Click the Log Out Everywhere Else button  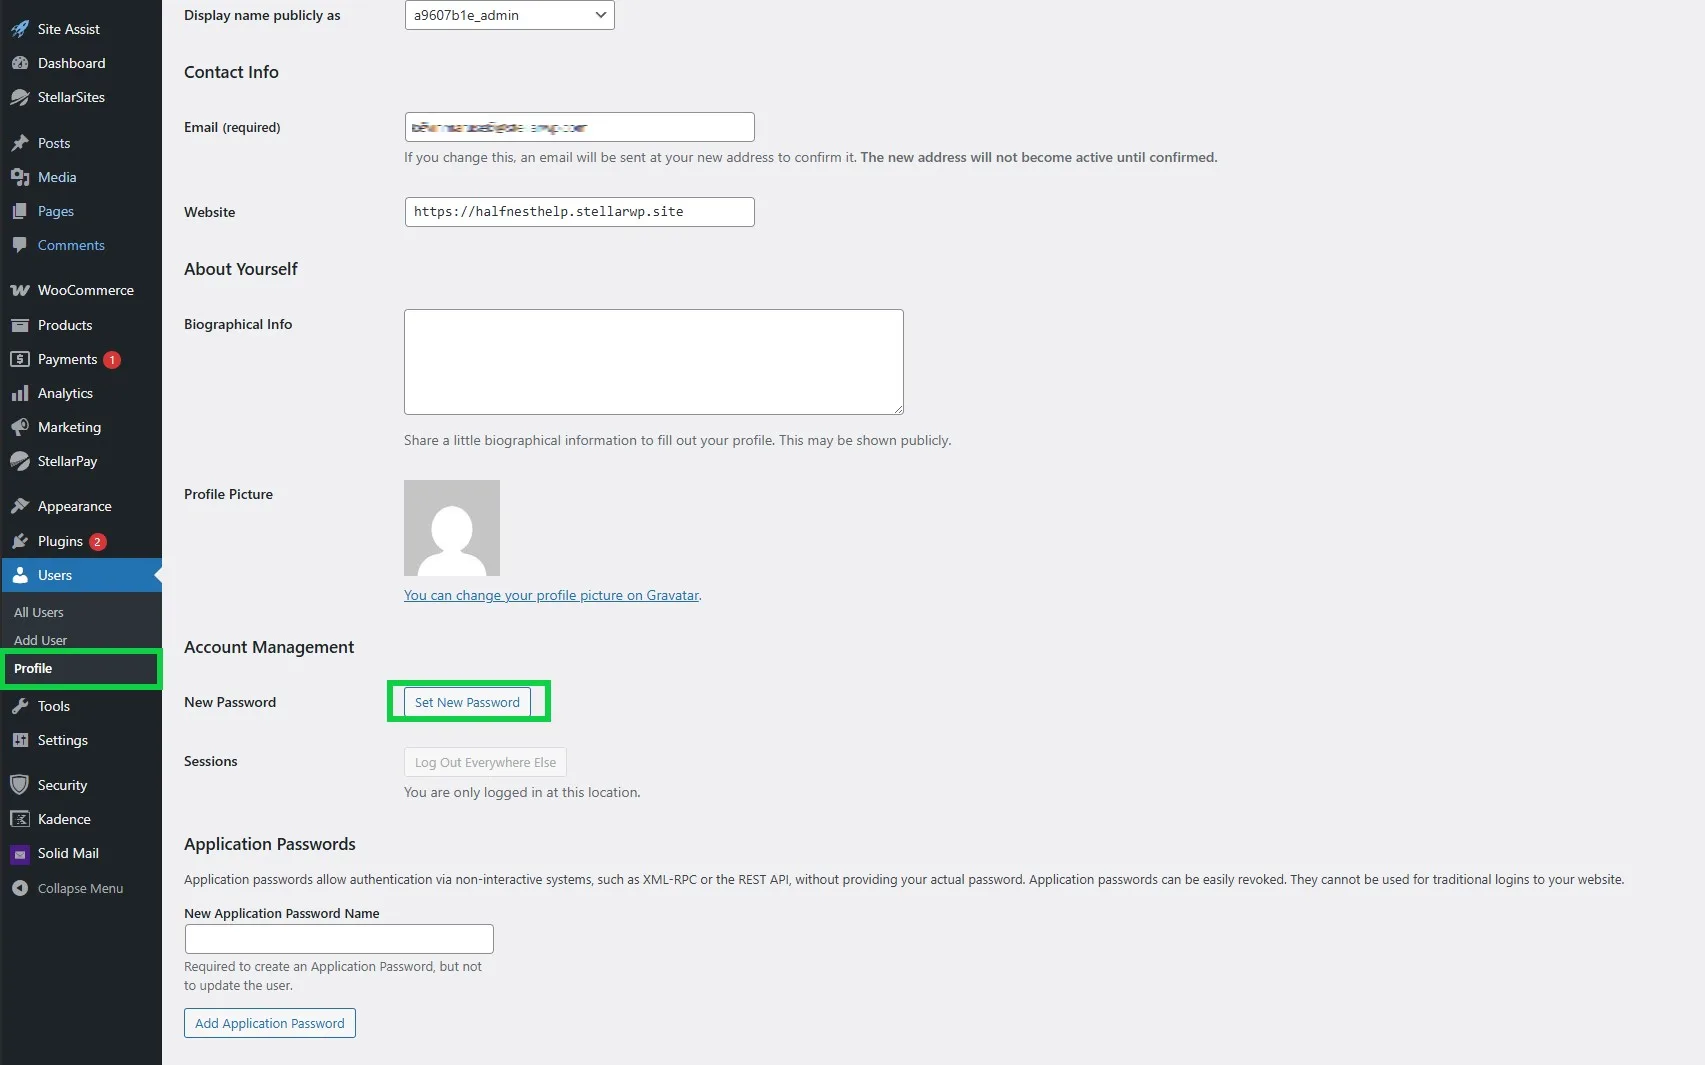[484, 762]
